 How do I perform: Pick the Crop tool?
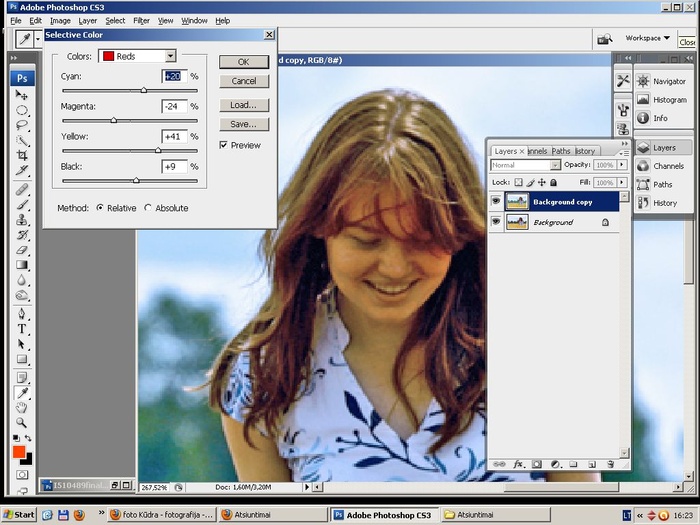pyautogui.click(x=22, y=156)
